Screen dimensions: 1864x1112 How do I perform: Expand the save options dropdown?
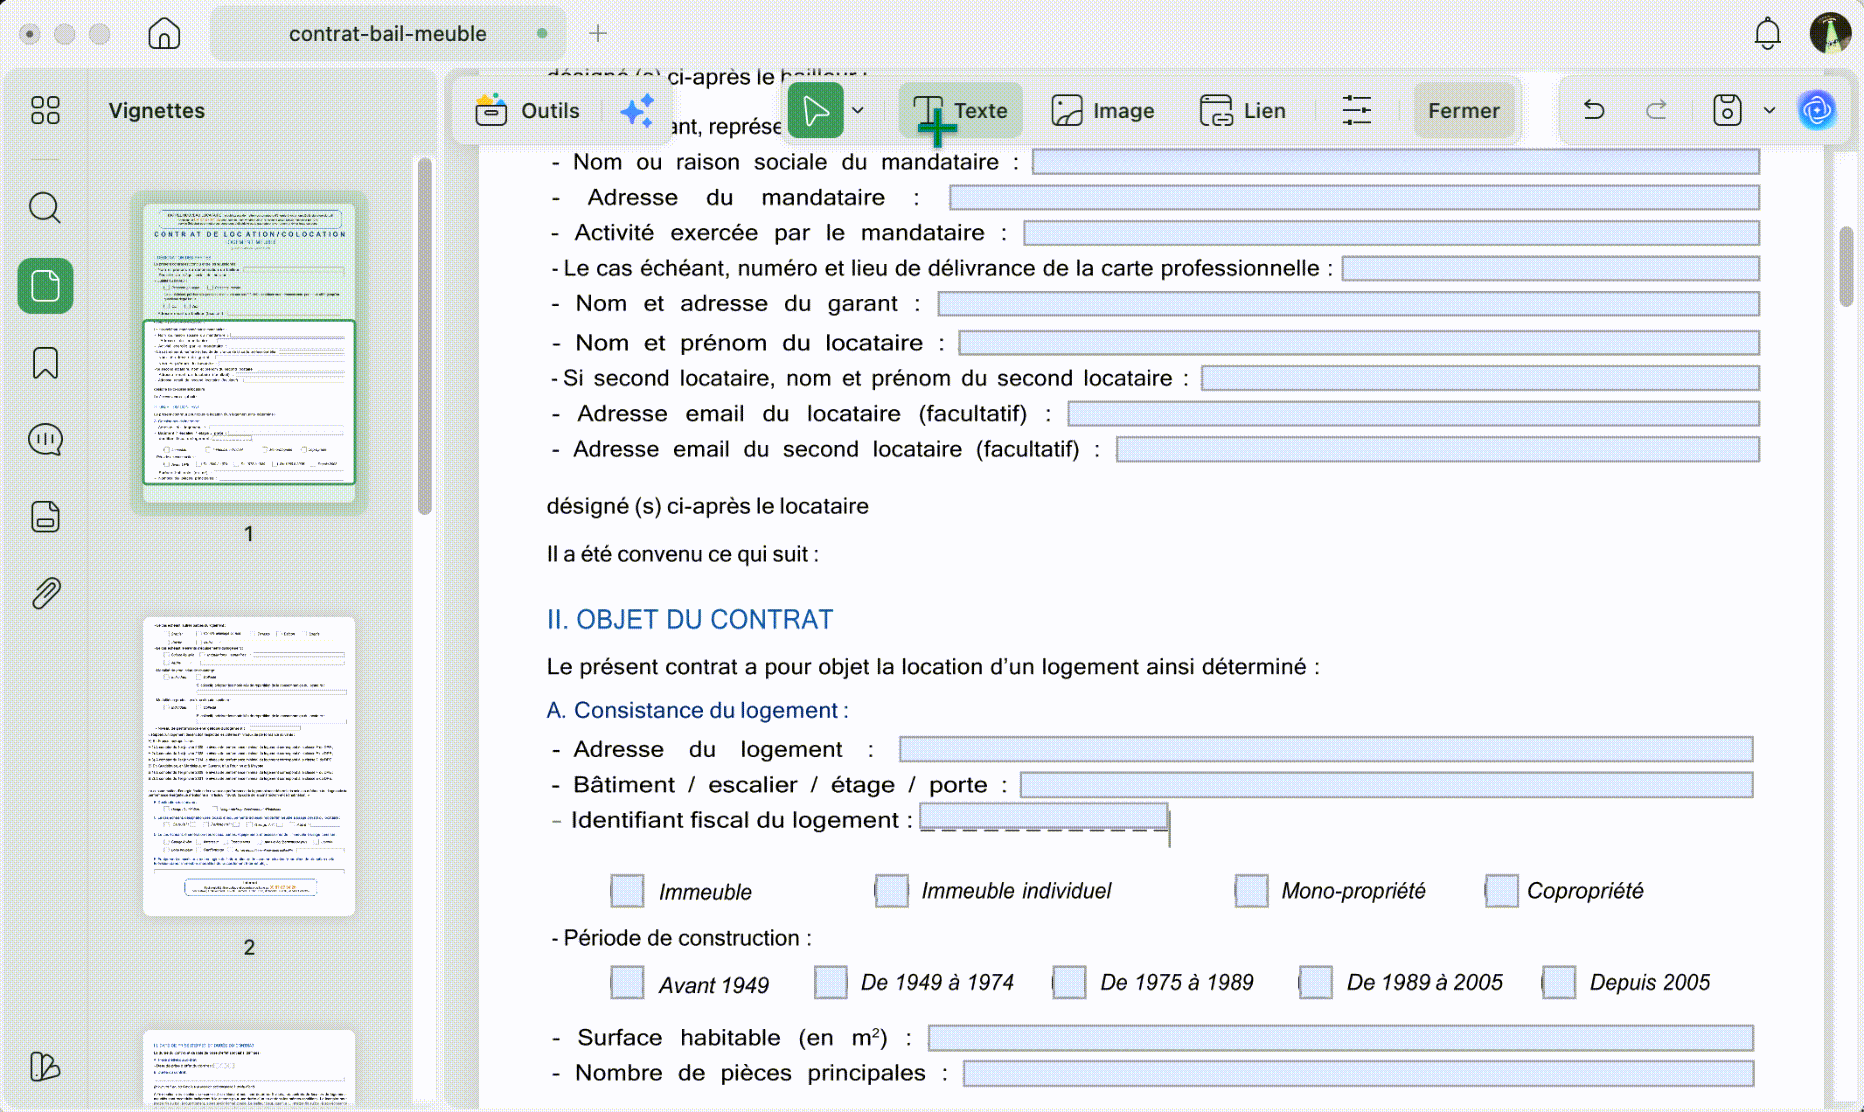coord(1769,110)
